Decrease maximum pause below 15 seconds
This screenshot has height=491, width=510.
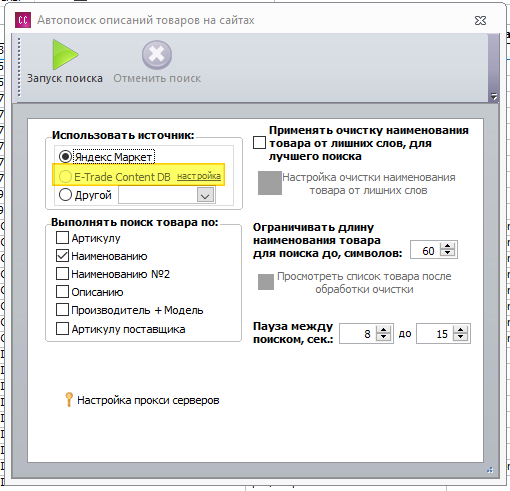point(460,337)
